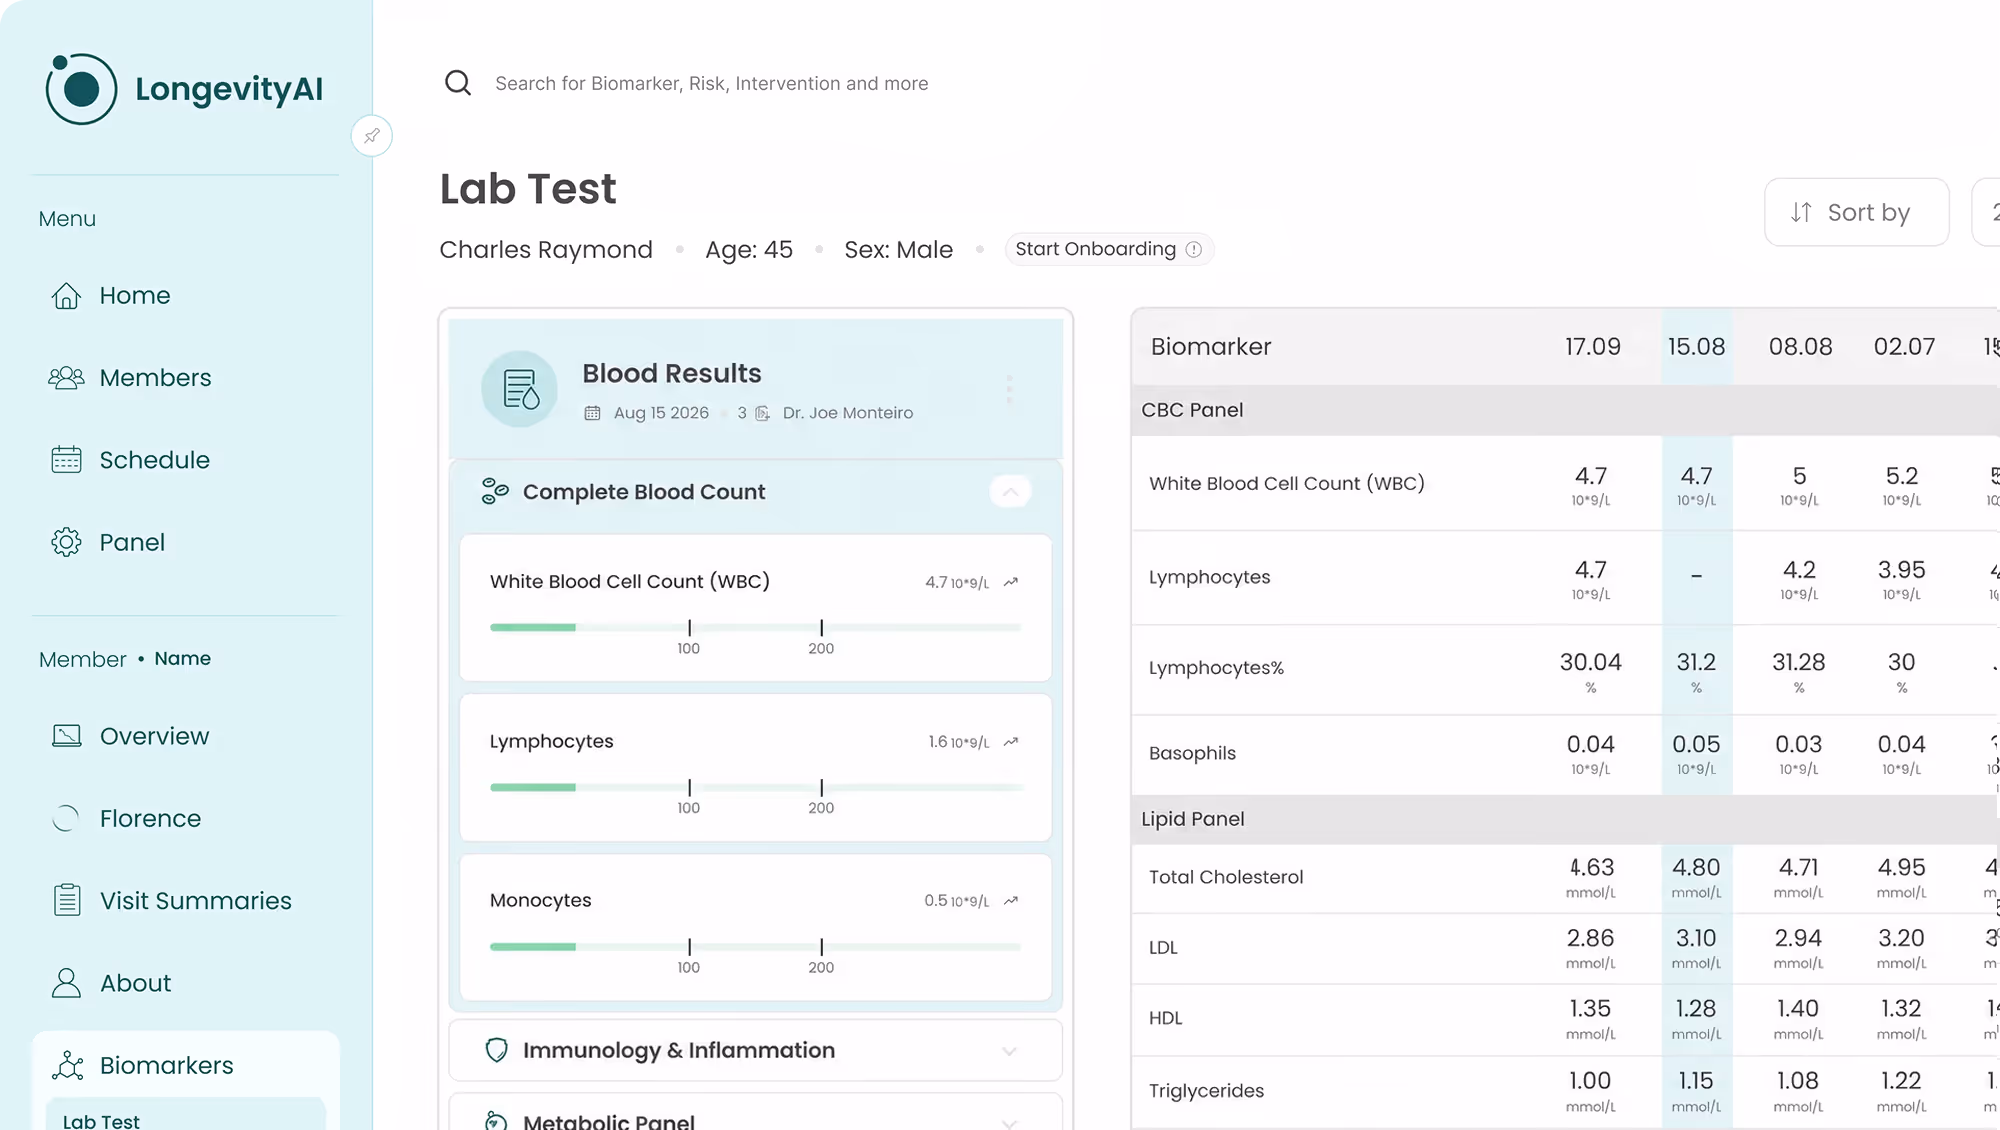The width and height of the screenshot is (2000, 1130).
Task: Open Schedule in the menu
Action: (154, 460)
